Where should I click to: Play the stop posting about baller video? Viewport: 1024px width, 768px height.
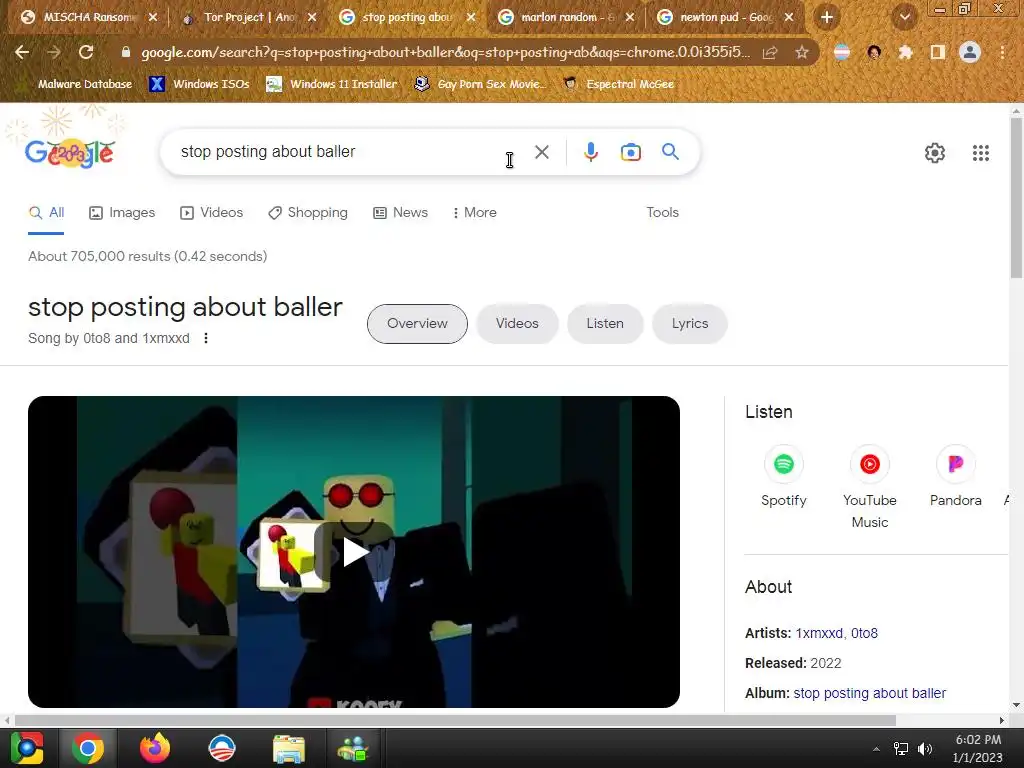tap(354, 552)
